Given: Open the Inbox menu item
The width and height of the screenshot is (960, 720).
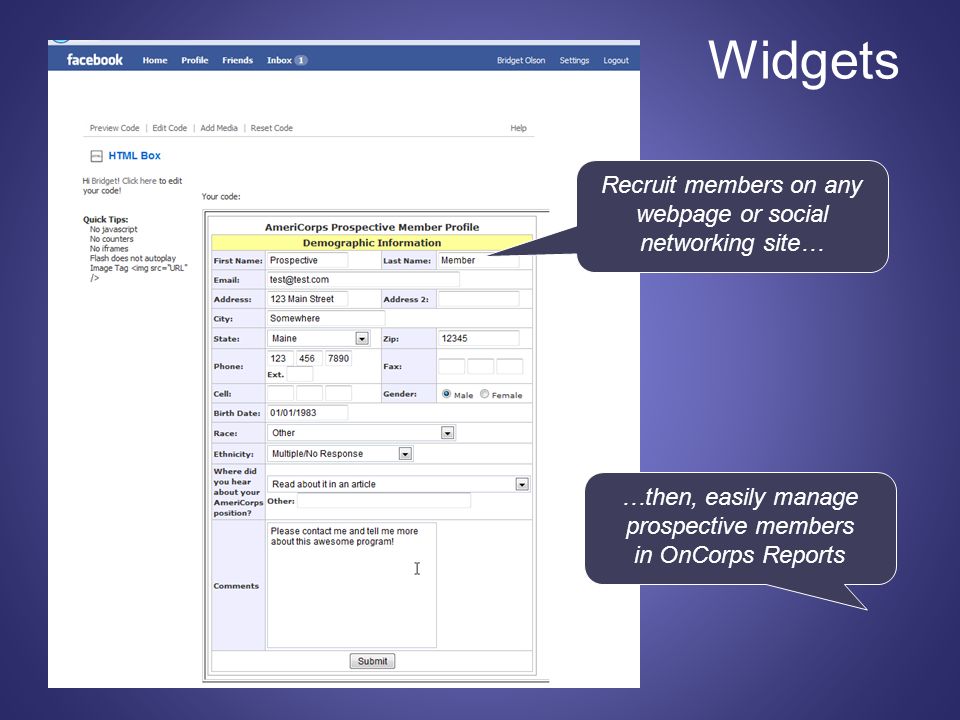Looking at the screenshot, I should point(279,60).
